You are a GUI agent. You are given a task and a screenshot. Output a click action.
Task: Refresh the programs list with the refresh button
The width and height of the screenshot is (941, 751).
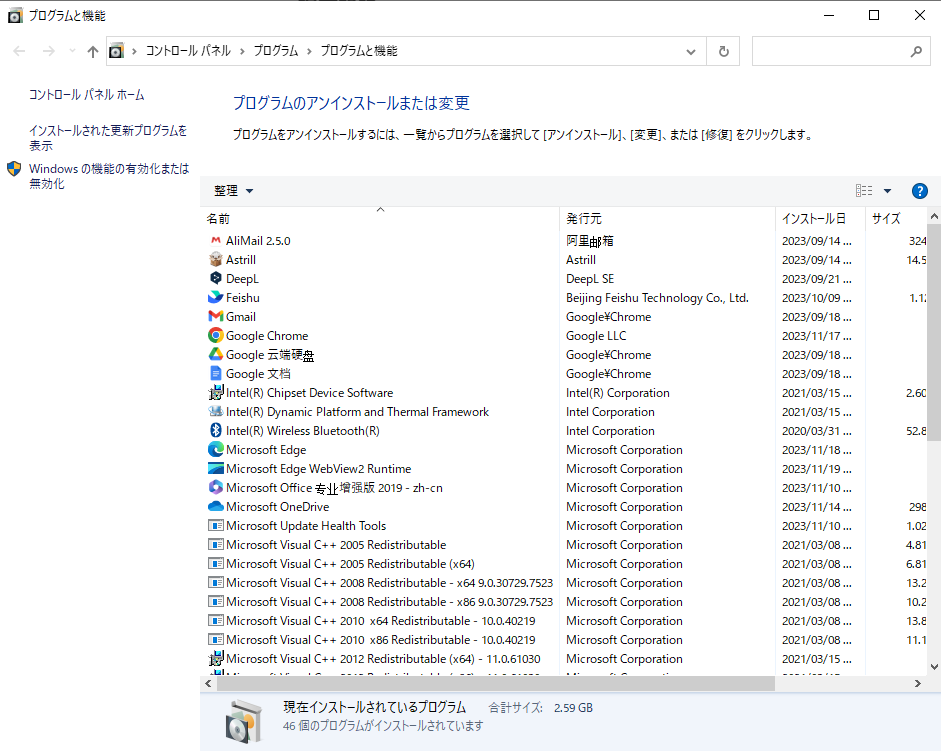click(723, 51)
